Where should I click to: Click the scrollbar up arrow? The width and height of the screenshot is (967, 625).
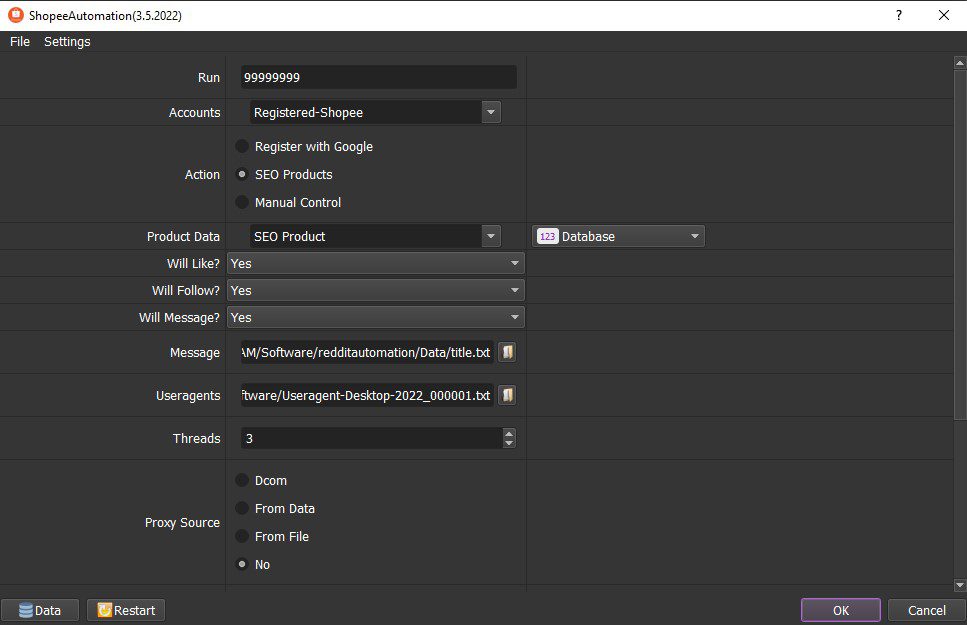960,62
